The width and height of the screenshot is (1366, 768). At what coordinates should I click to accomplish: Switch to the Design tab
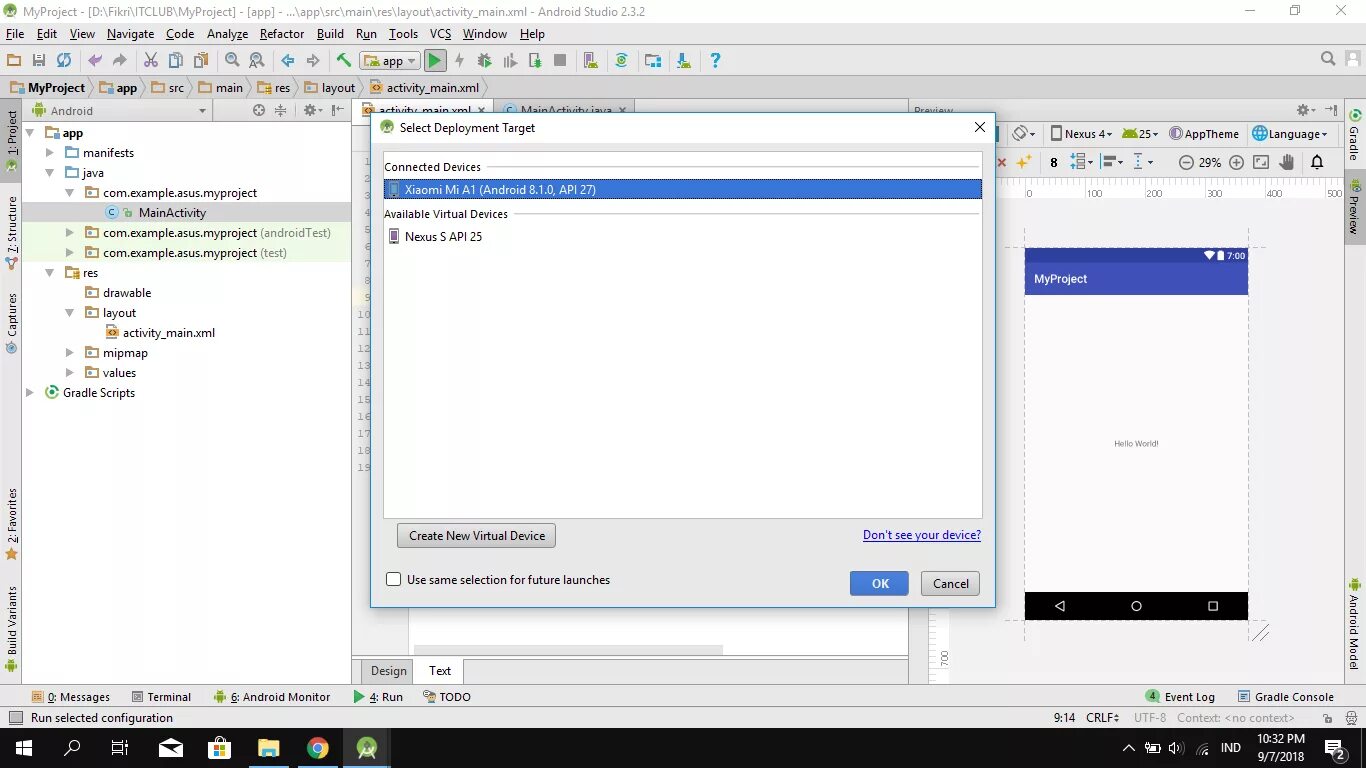click(388, 671)
